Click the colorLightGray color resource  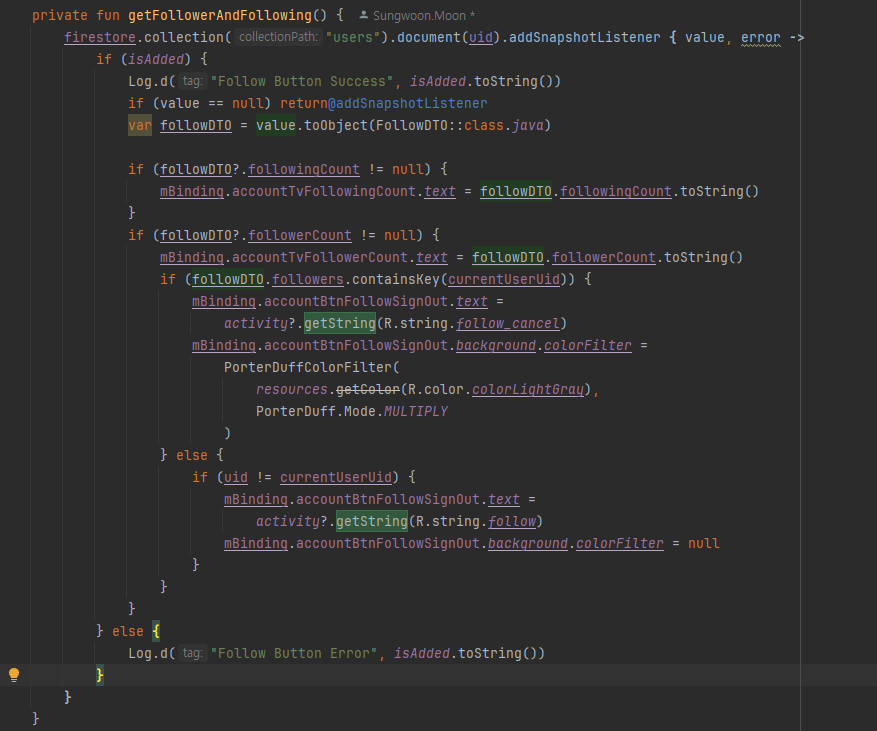(x=528, y=389)
